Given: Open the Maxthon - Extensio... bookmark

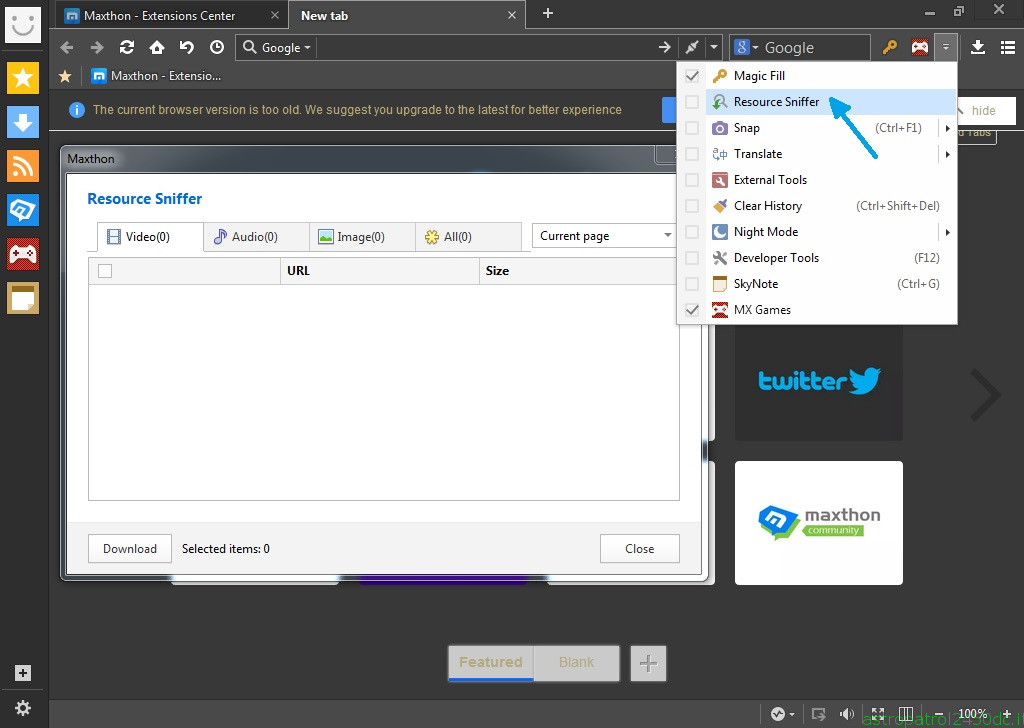Looking at the screenshot, I should click(156, 76).
